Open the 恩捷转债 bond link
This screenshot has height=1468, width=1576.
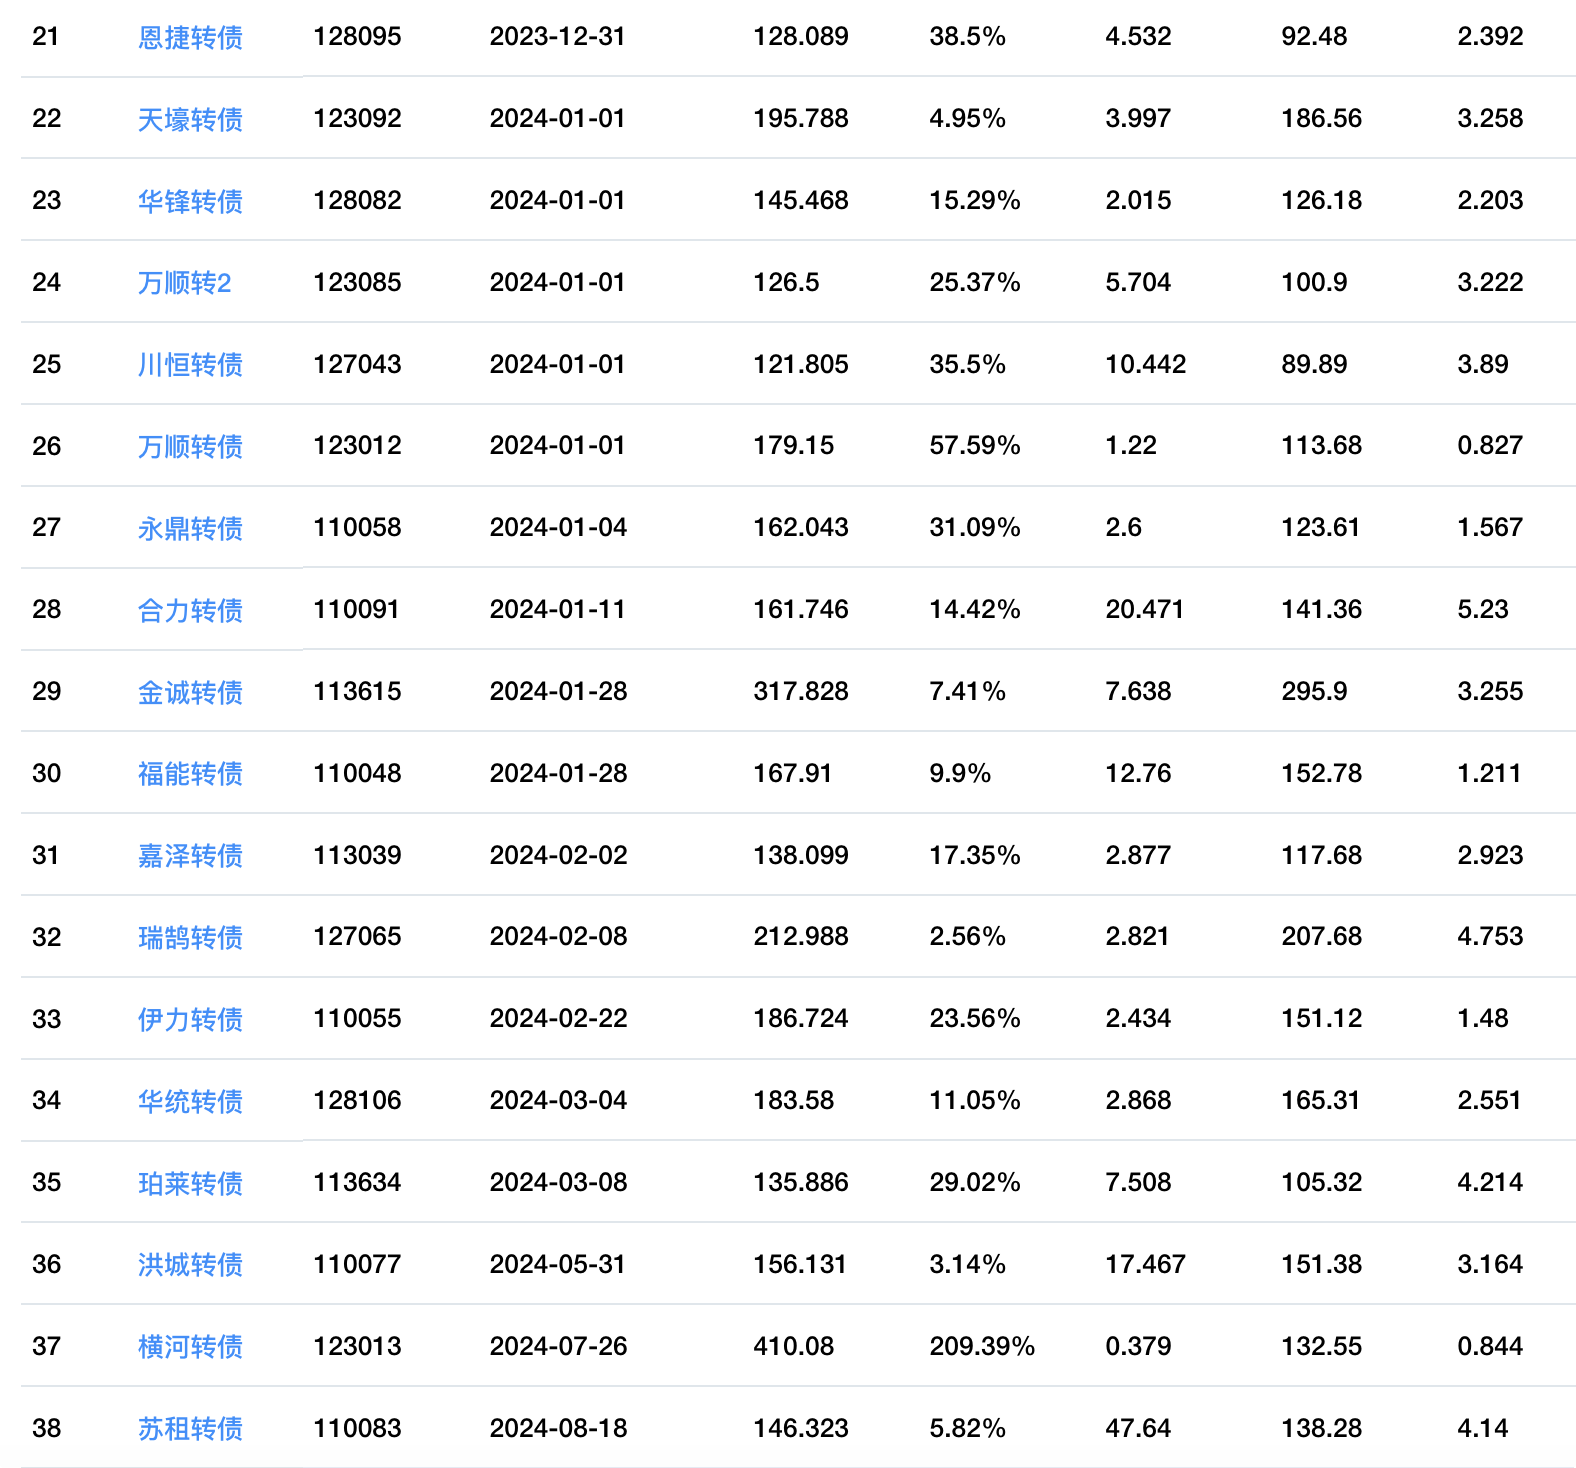click(x=190, y=38)
